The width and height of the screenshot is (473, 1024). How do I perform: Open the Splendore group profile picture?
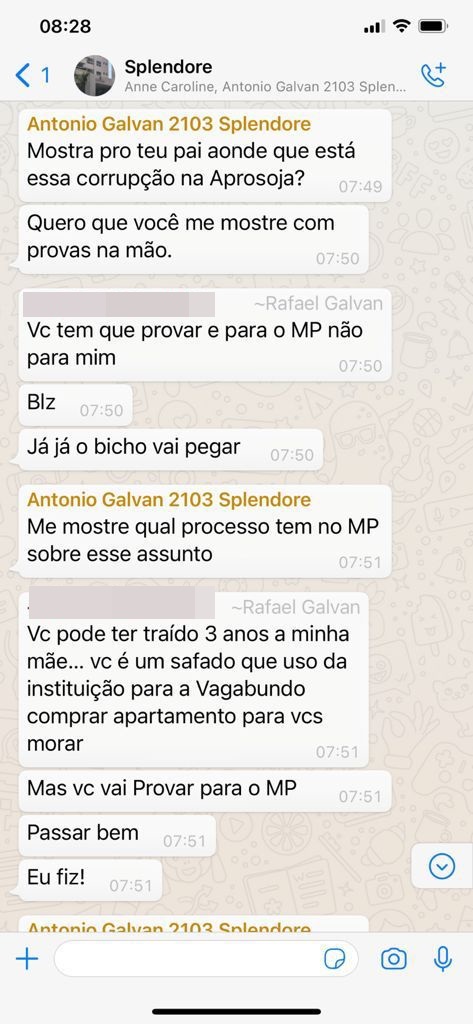(x=95, y=76)
